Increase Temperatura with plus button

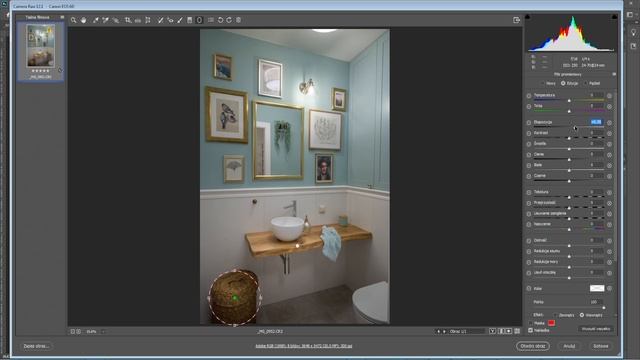pyautogui.click(x=609, y=96)
